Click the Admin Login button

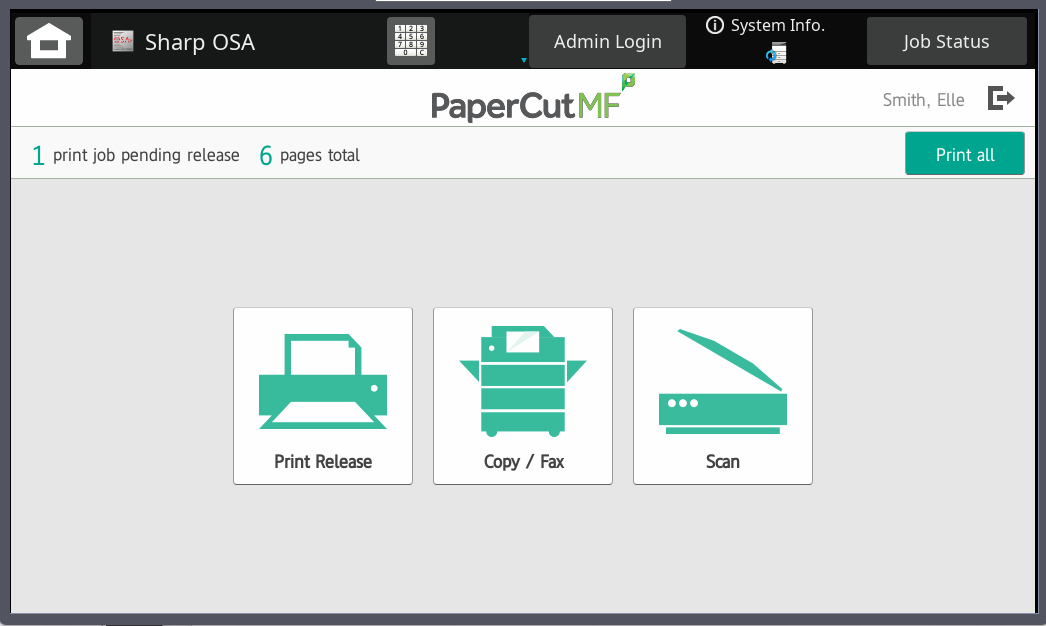coord(607,41)
